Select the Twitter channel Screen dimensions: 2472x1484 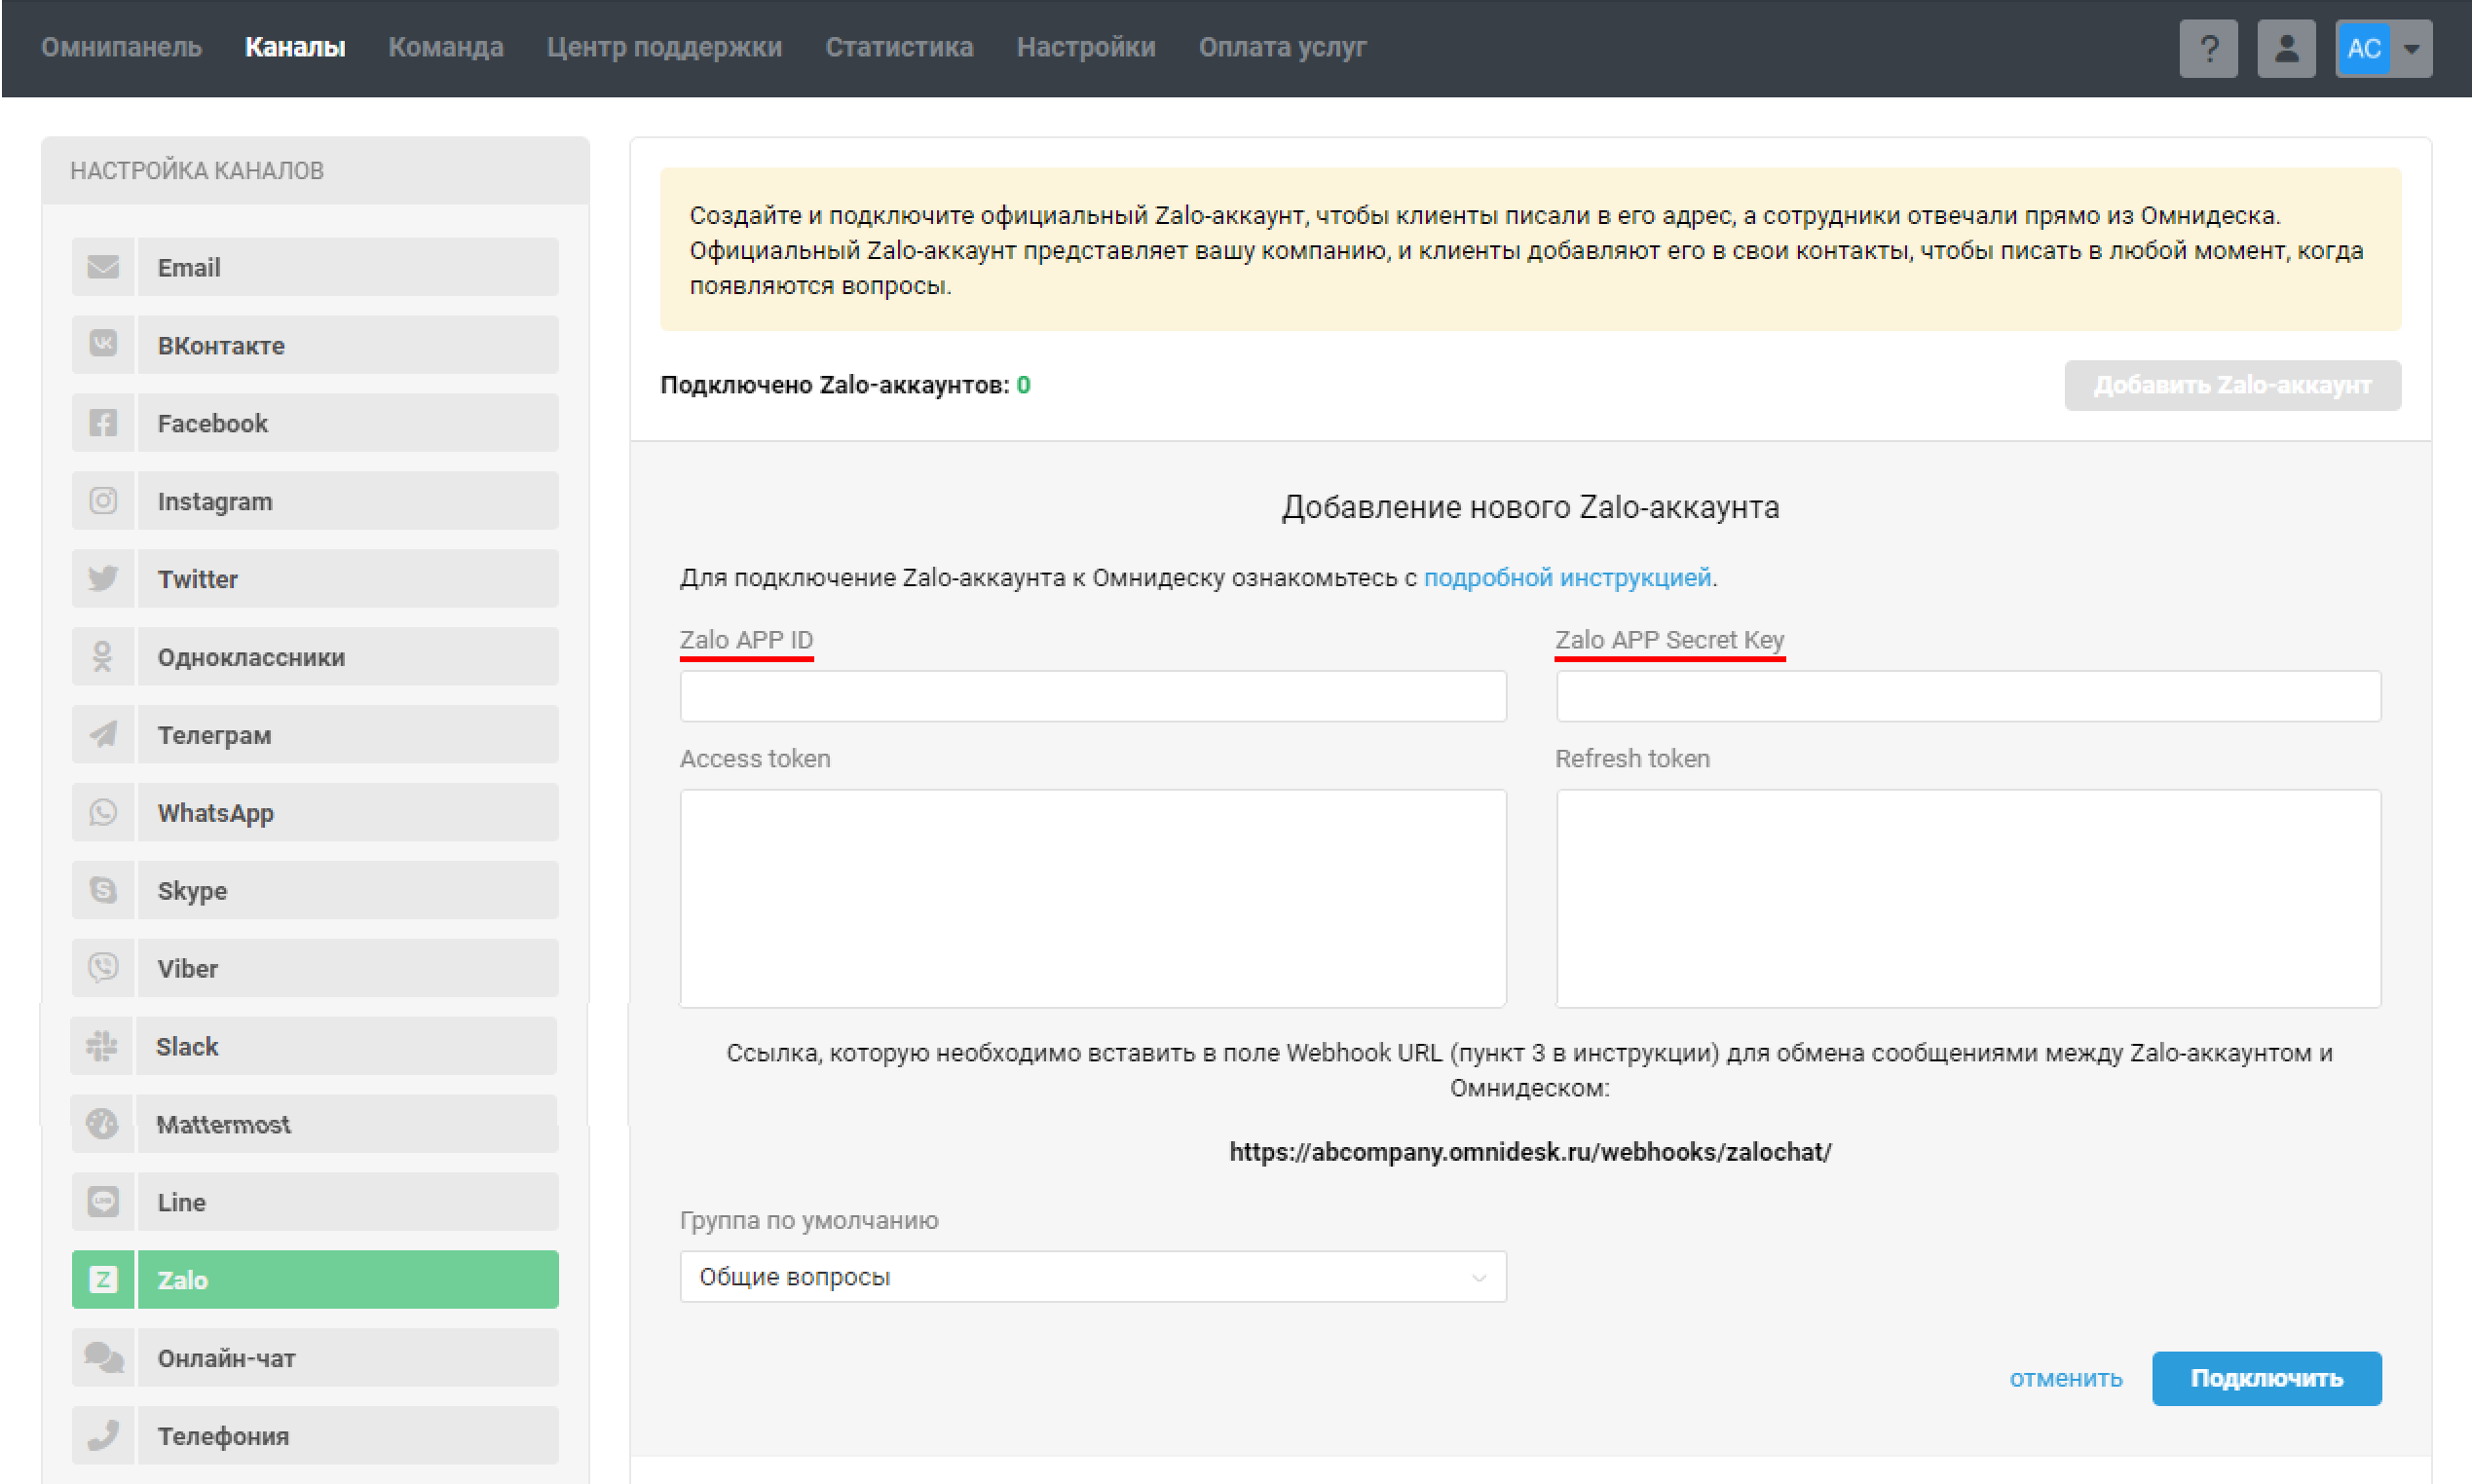315,579
